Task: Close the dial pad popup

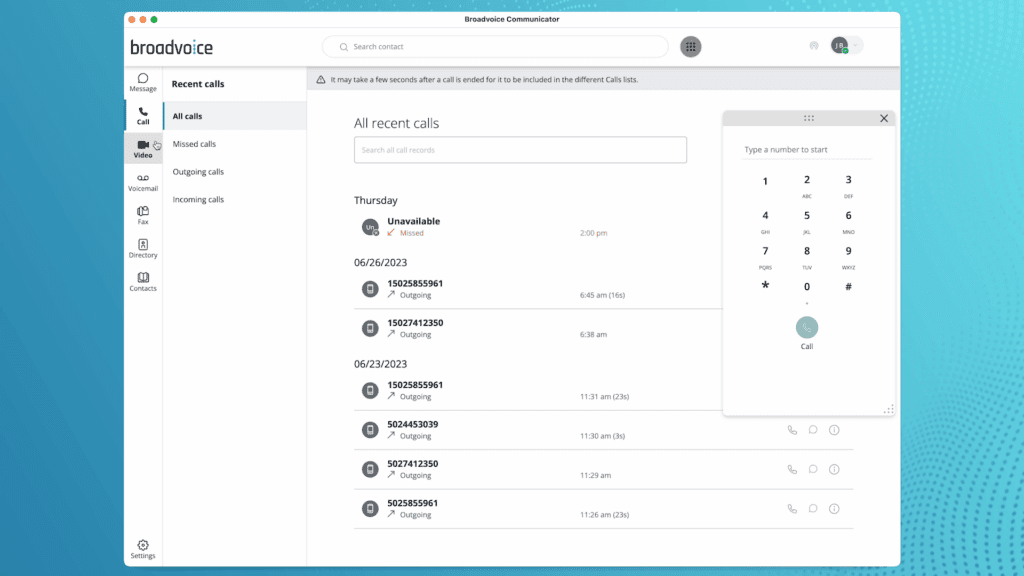Action: (884, 118)
